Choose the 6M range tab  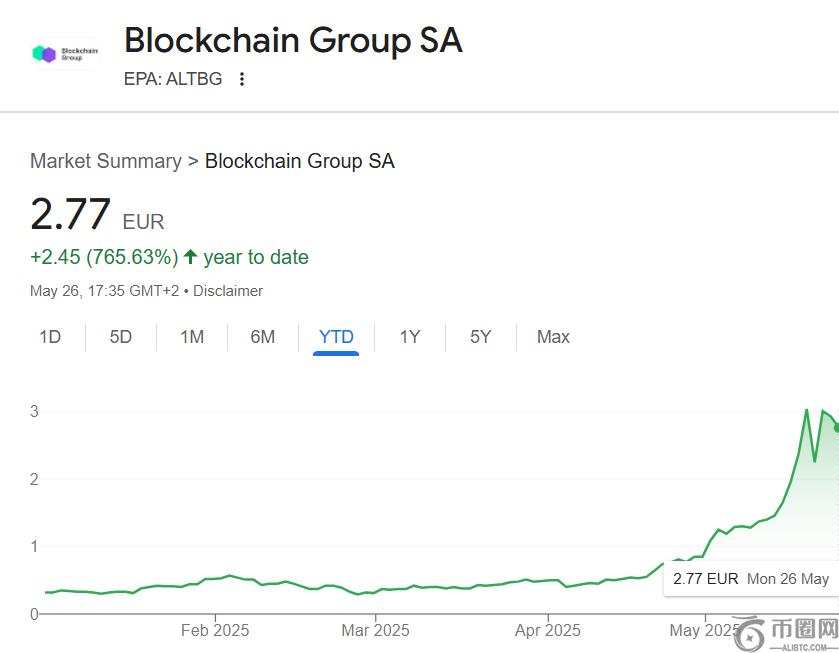click(x=263, y=337)
